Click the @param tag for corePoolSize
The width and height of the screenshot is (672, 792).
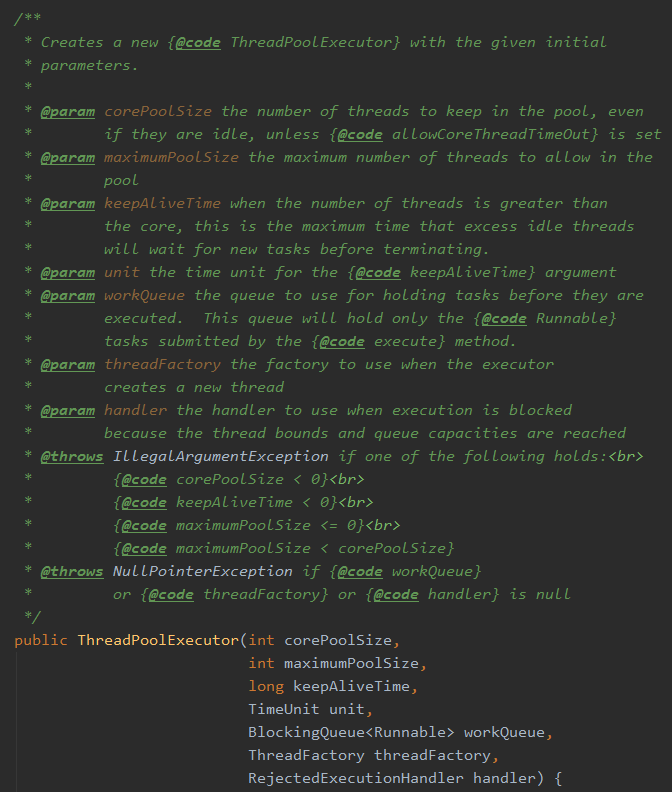point(68,111)
